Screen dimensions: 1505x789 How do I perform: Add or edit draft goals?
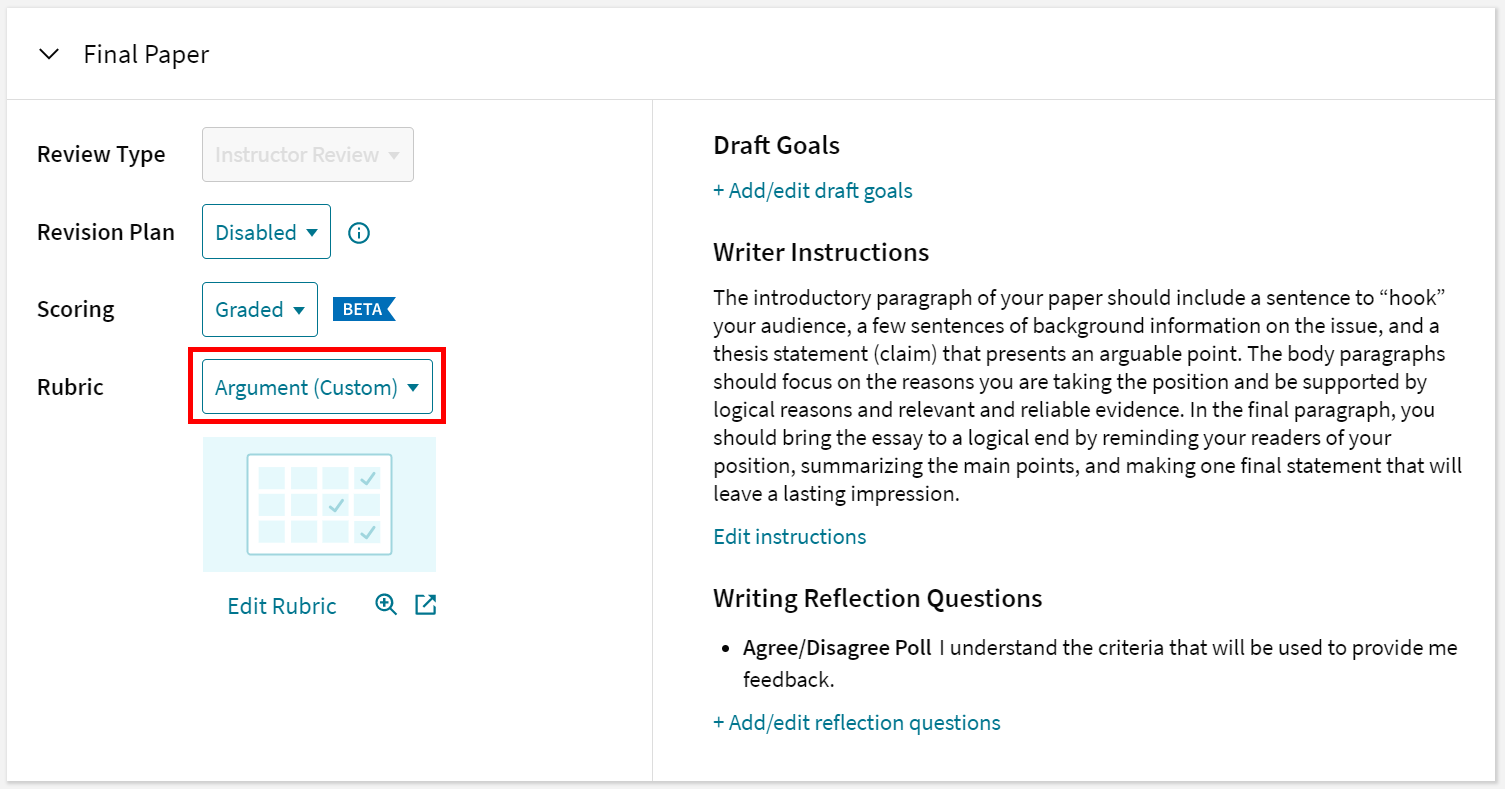point(813,190)
